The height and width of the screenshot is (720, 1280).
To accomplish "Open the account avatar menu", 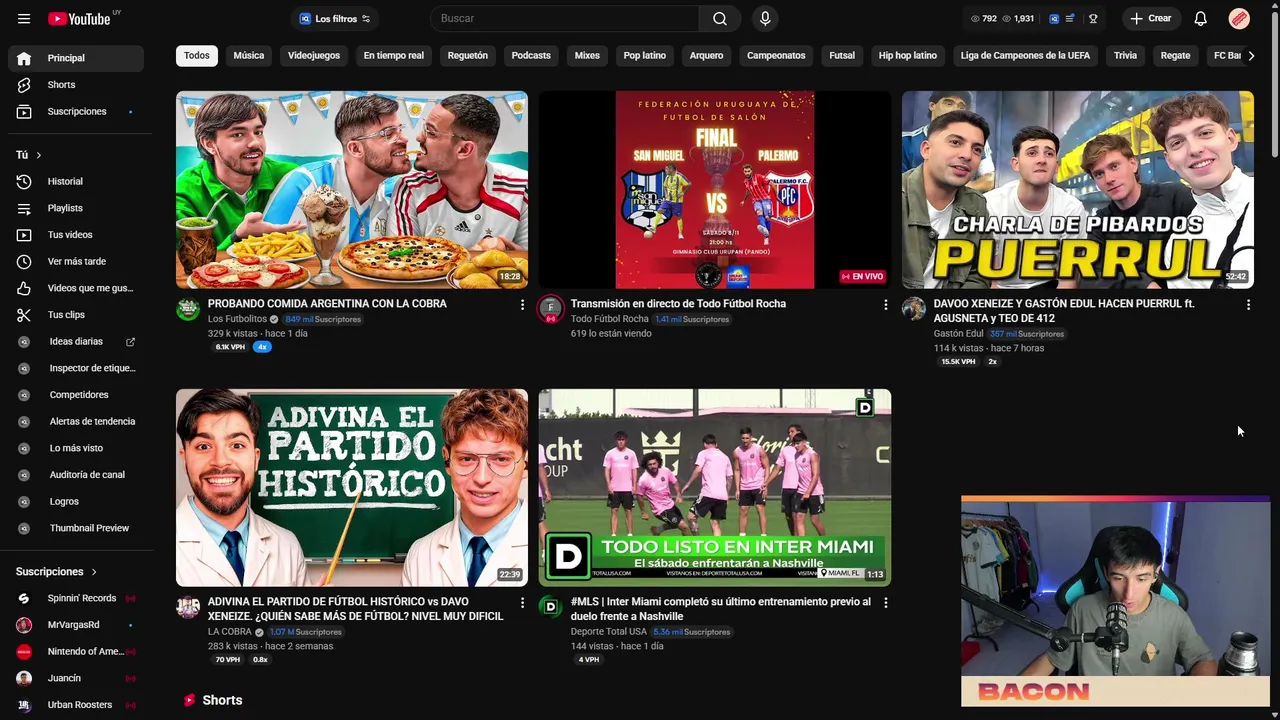I will [1239, 19].
